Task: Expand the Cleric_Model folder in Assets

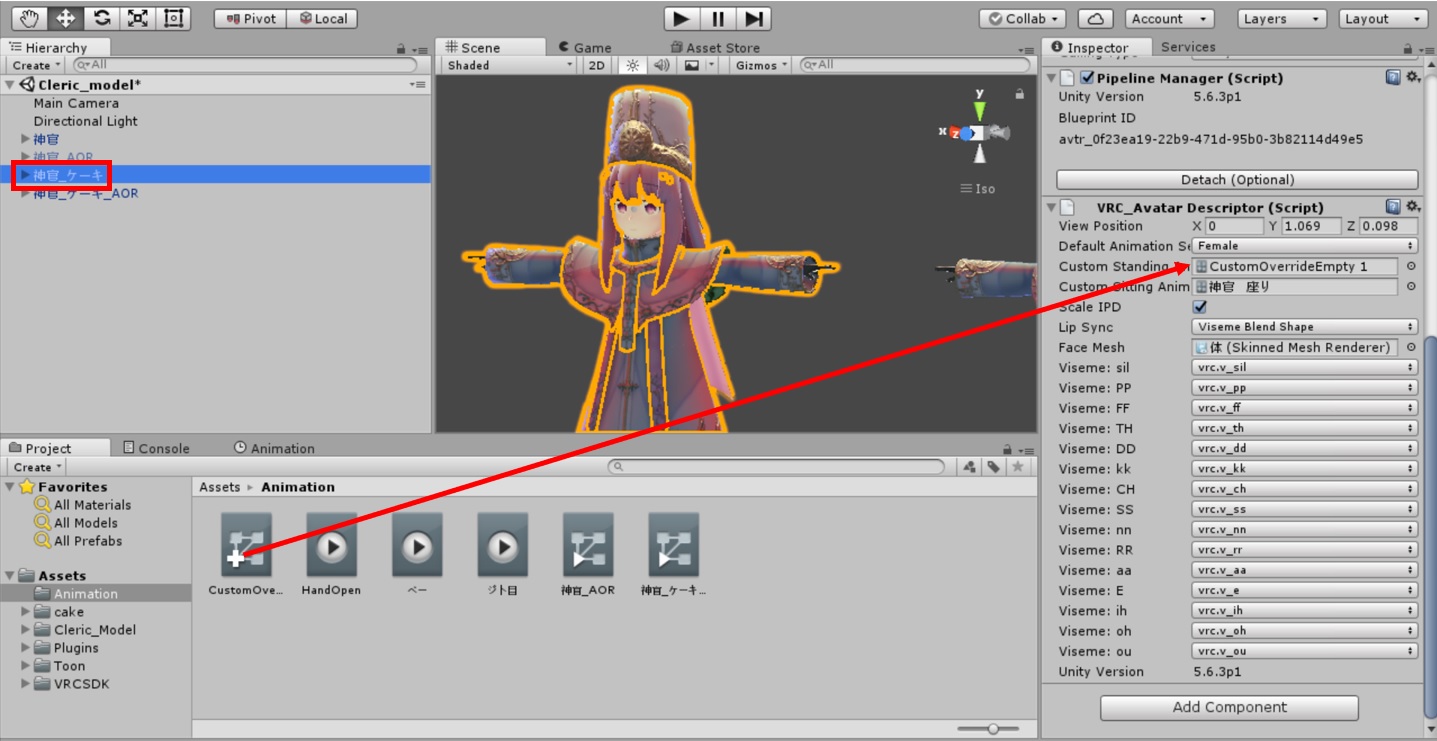Action: (x=26, y=630)
